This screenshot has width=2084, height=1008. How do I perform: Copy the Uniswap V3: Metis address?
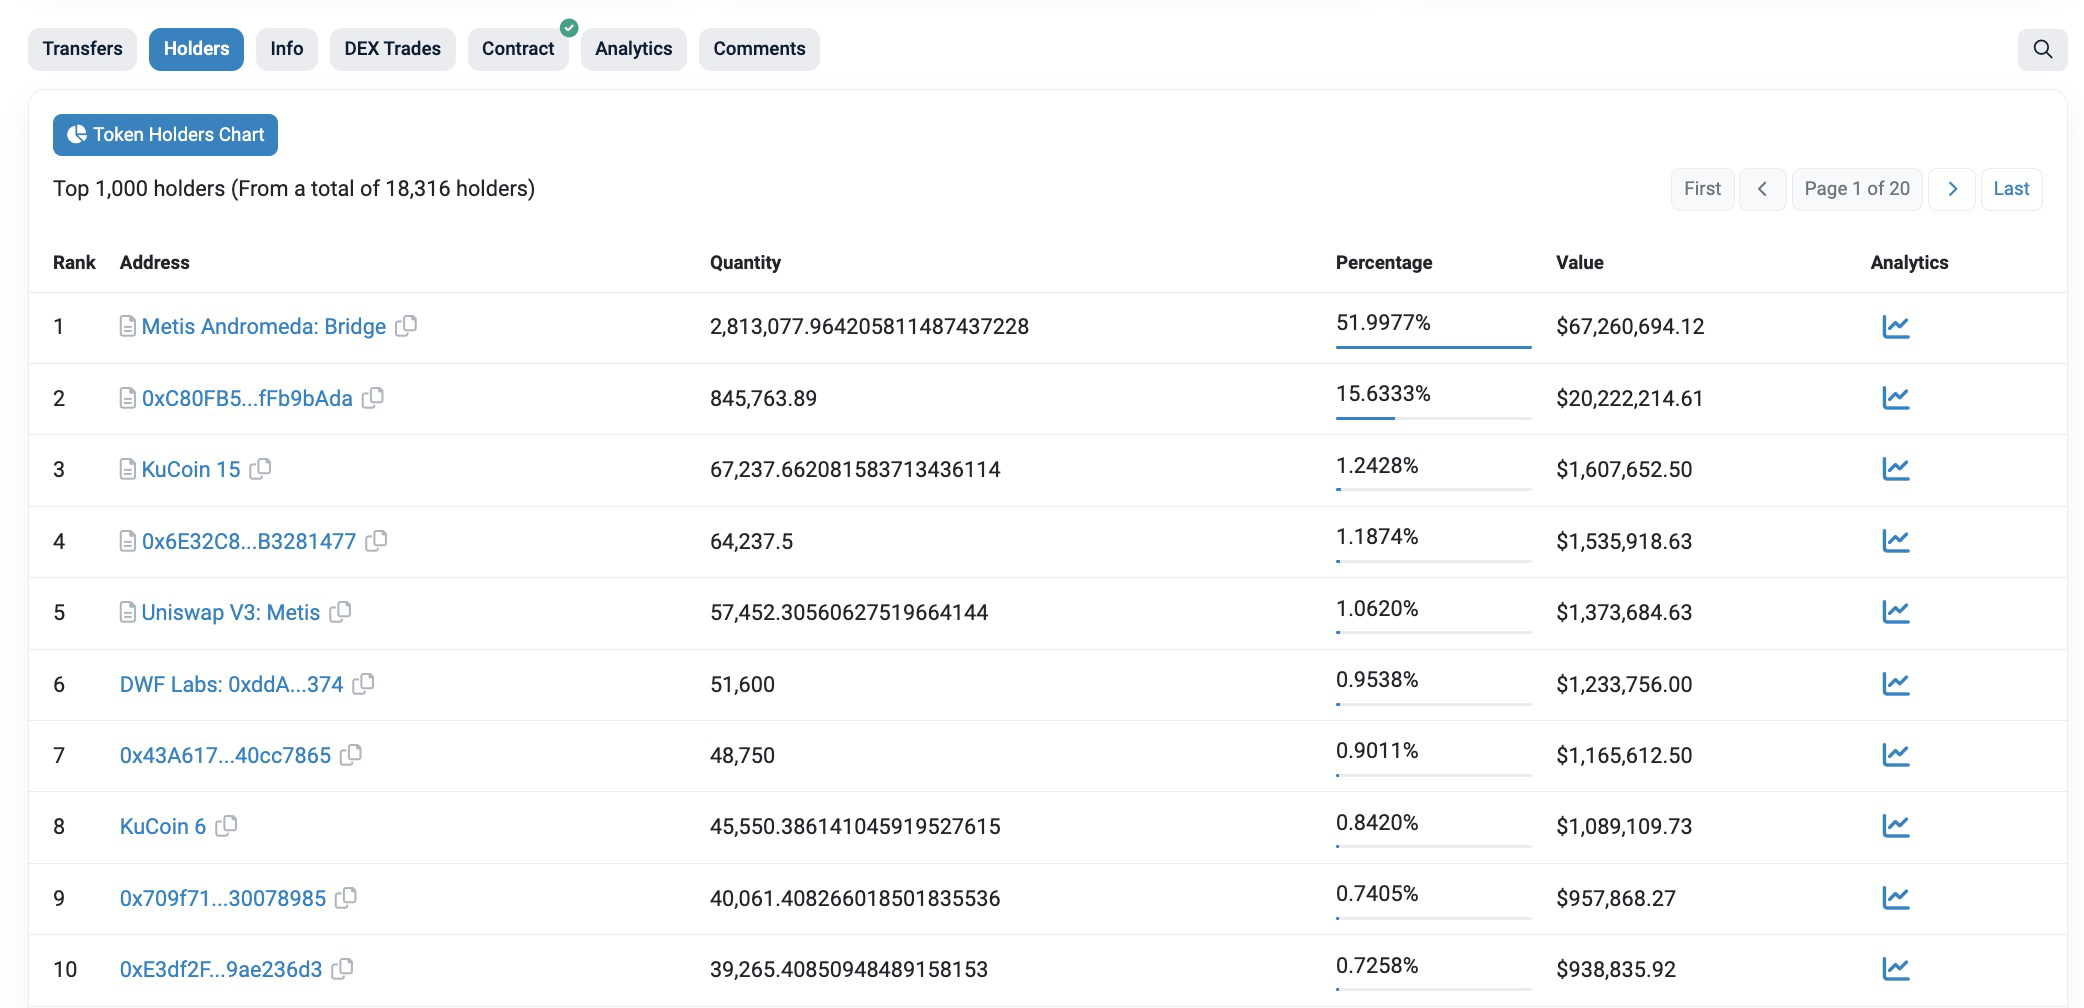340,612
